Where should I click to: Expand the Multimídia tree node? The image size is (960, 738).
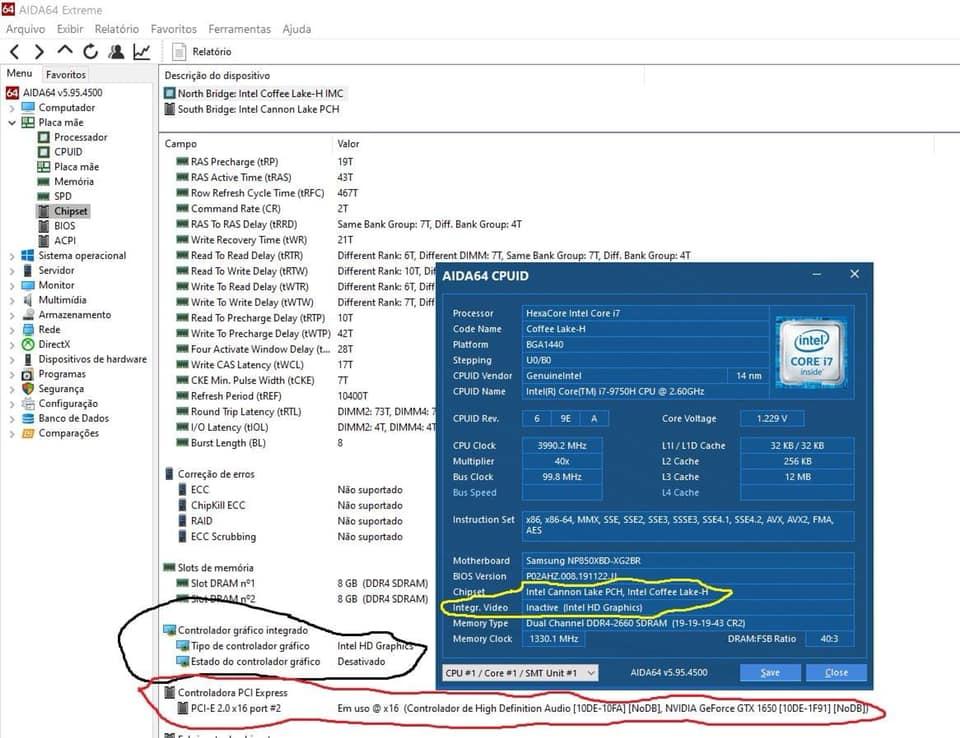click(12, 300)
